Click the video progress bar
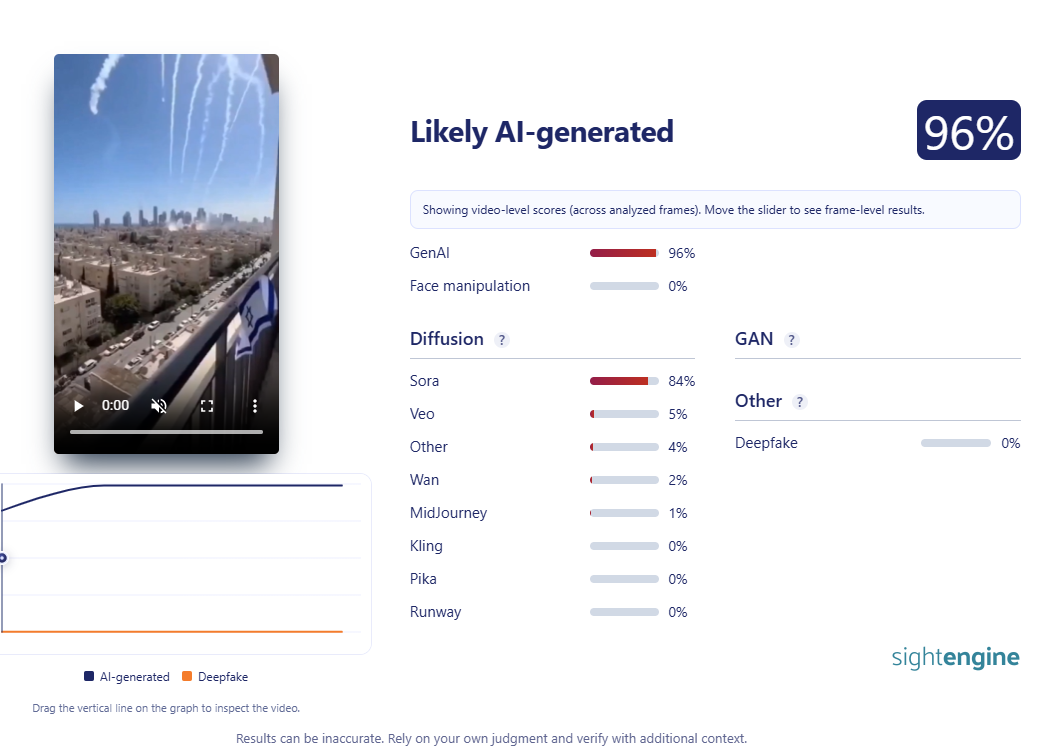 point(166,432)
